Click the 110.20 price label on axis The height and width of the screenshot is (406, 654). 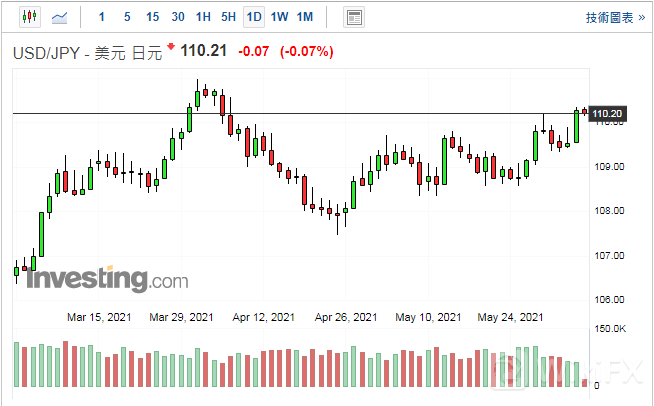608,114
